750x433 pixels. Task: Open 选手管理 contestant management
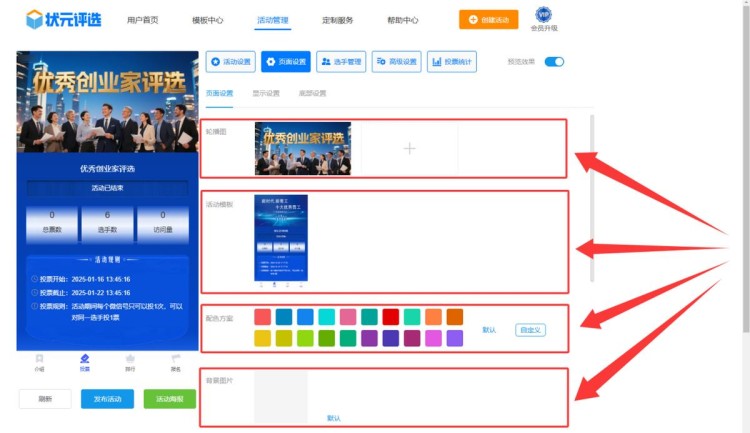[x=341, y=62]
